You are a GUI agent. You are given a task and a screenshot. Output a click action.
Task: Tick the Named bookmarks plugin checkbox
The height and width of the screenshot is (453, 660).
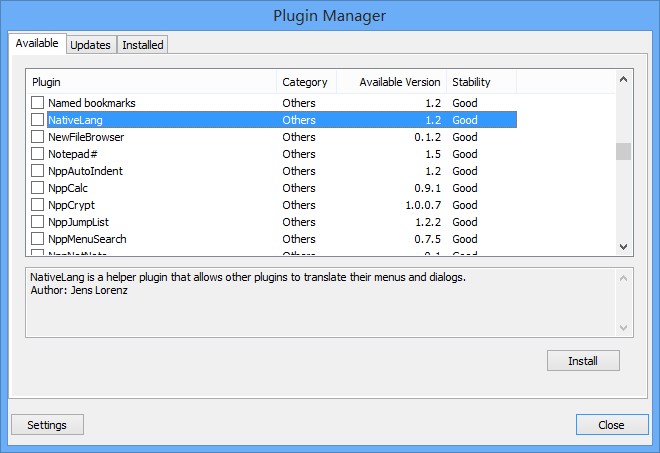37,103
